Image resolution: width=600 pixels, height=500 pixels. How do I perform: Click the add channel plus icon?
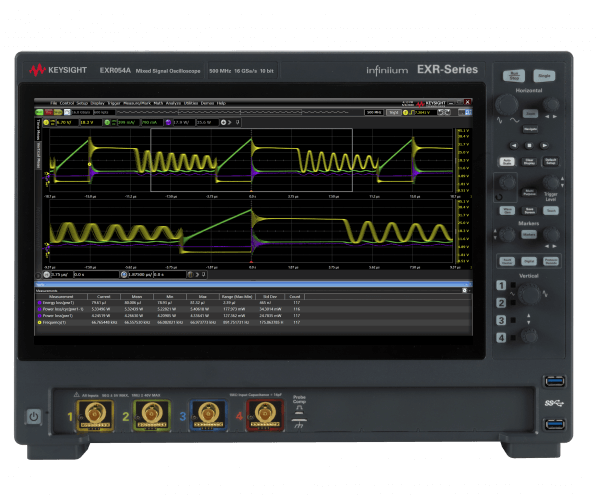point(223,122)
